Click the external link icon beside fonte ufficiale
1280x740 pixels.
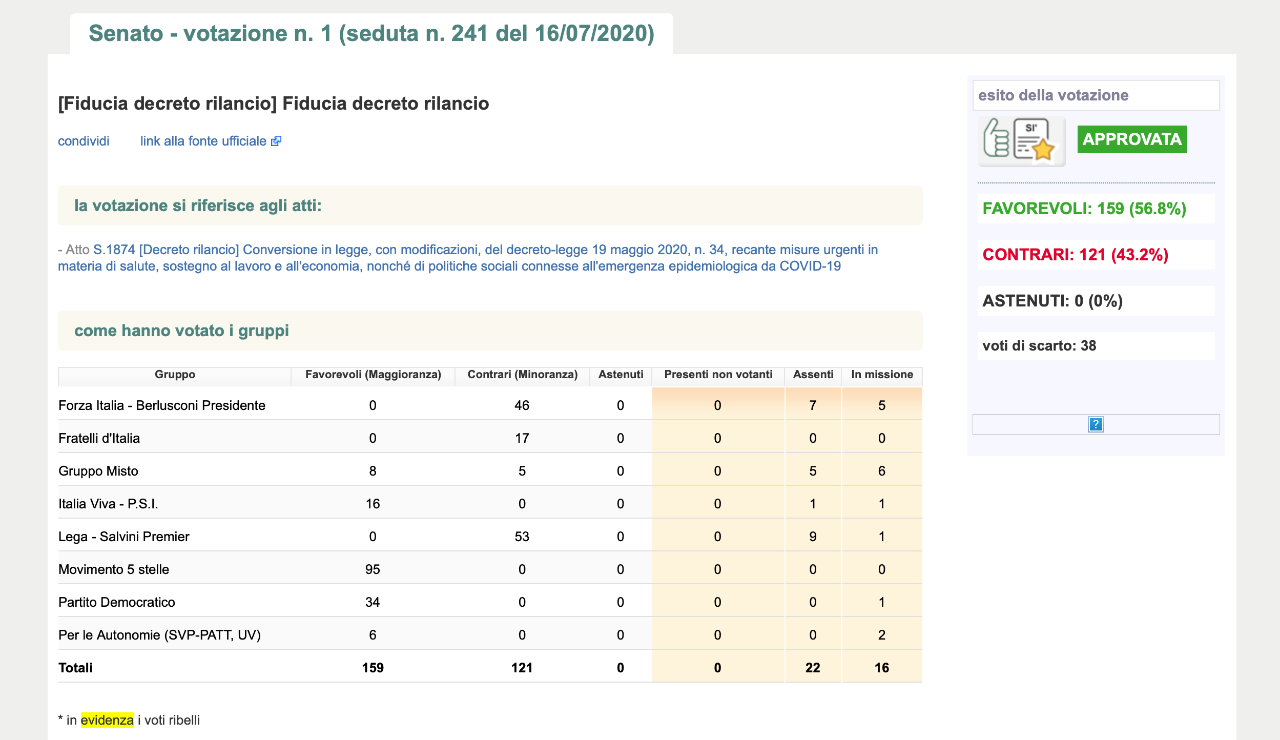[276, 142]
